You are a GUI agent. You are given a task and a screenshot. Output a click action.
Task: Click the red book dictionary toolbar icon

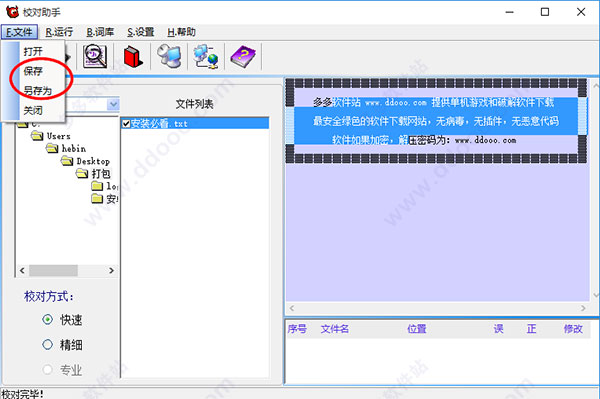(x=133, y=56)
